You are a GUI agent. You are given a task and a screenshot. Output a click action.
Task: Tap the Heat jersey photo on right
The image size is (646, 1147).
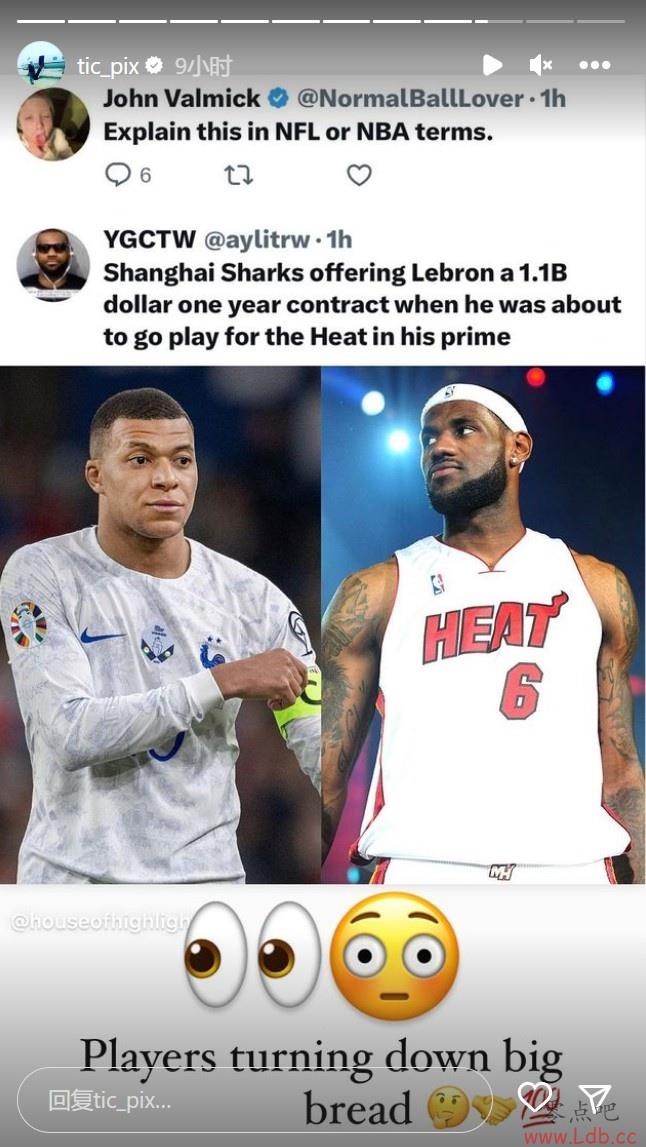coord(483,624)
